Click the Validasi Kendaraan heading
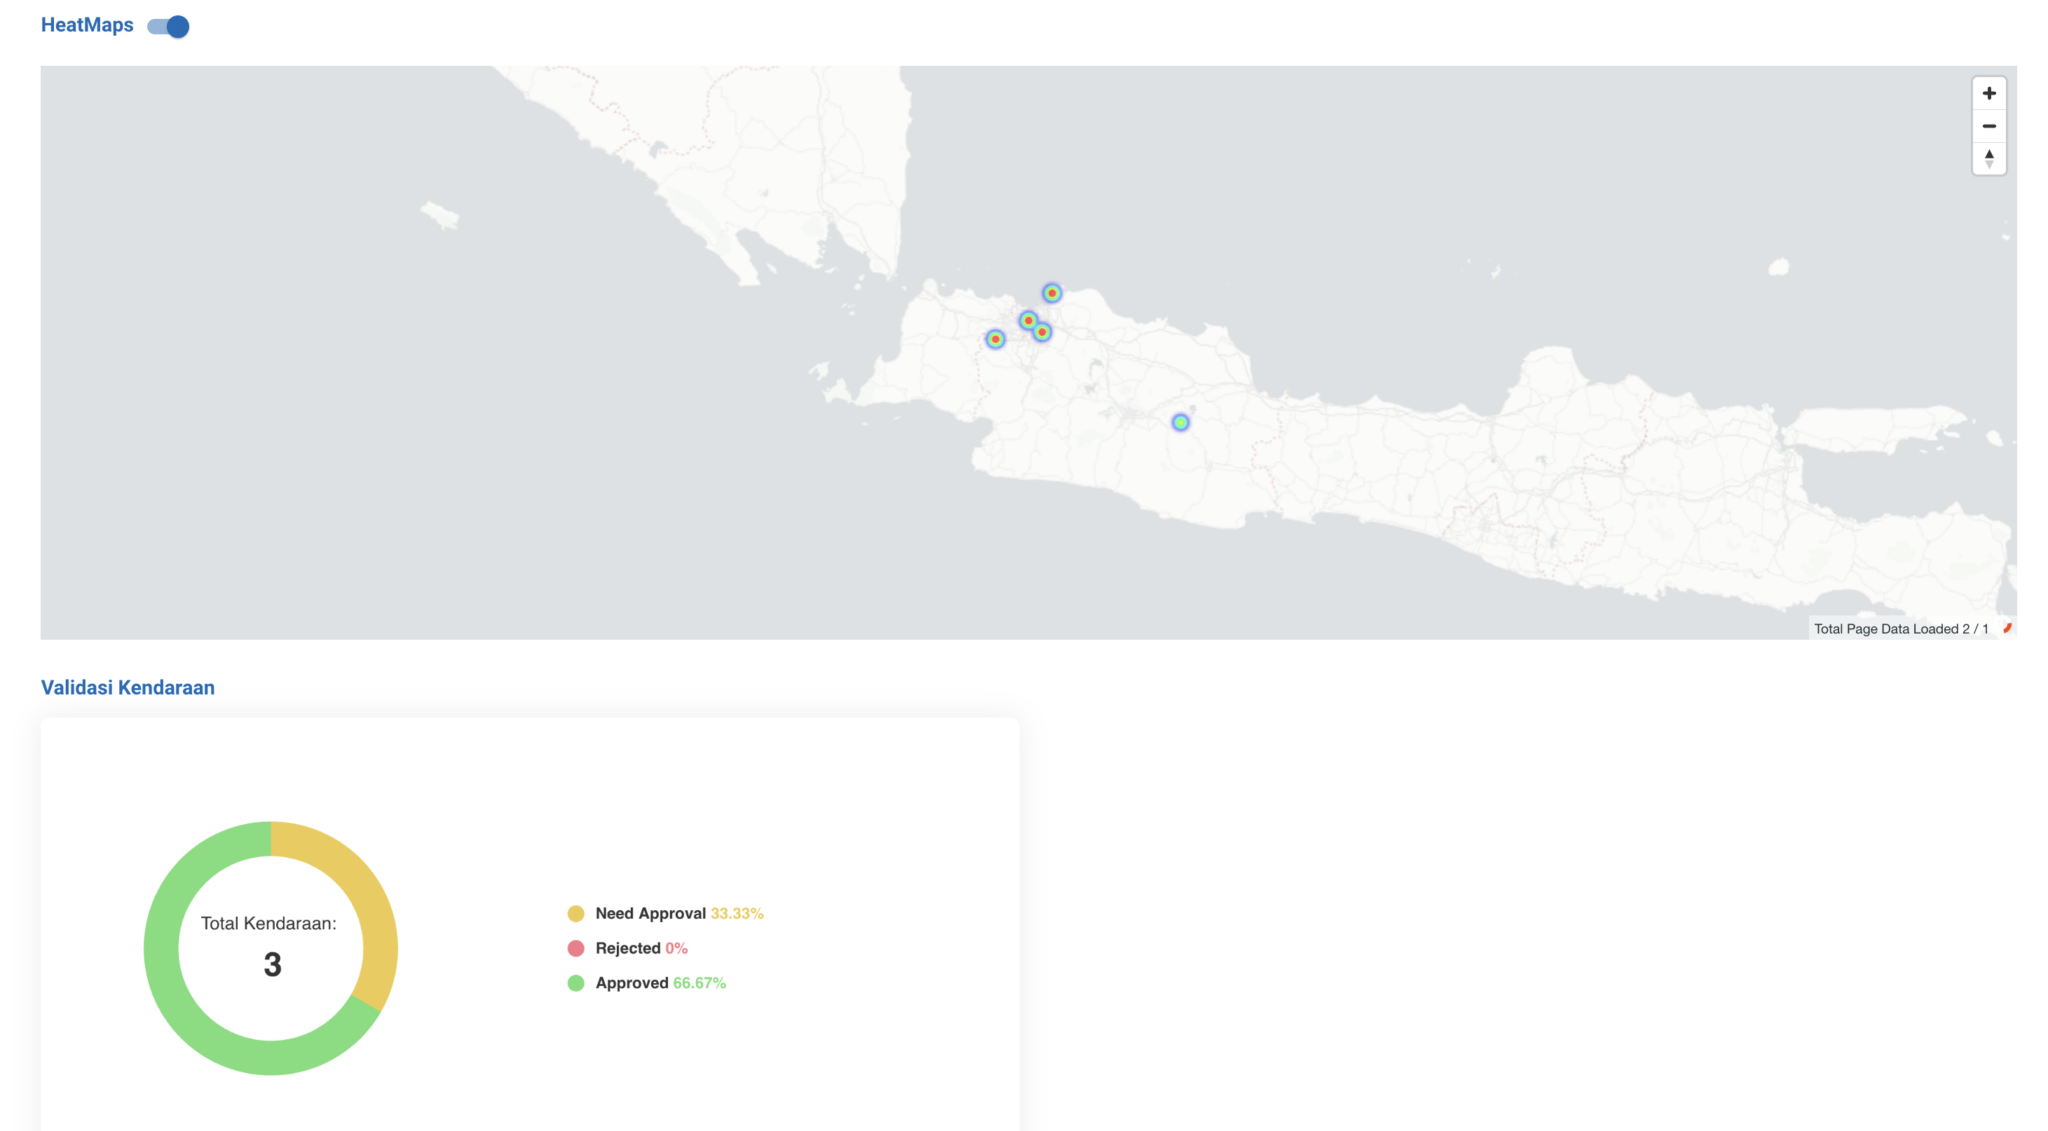This screenshot has height=1131, width=2048. click(x=127, y=687)
